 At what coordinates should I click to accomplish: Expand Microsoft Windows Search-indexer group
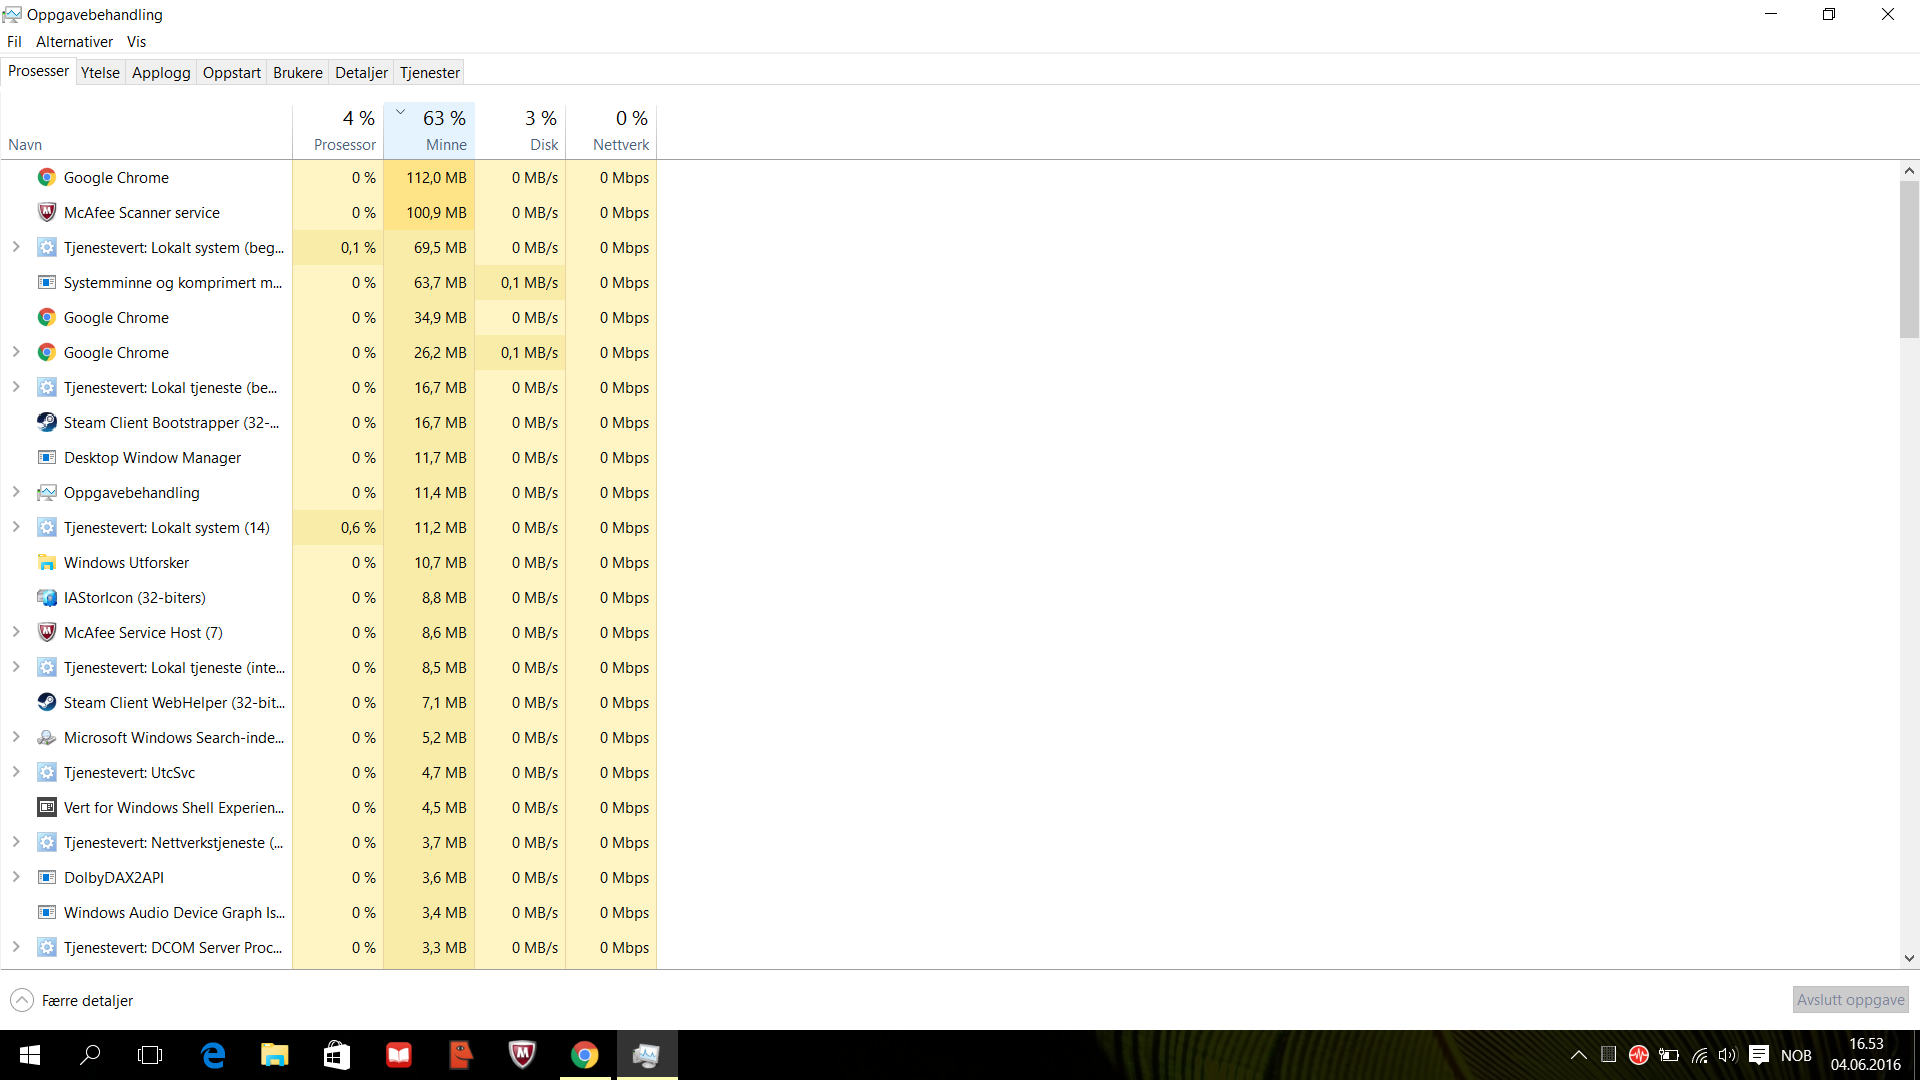tap(16, 737)
